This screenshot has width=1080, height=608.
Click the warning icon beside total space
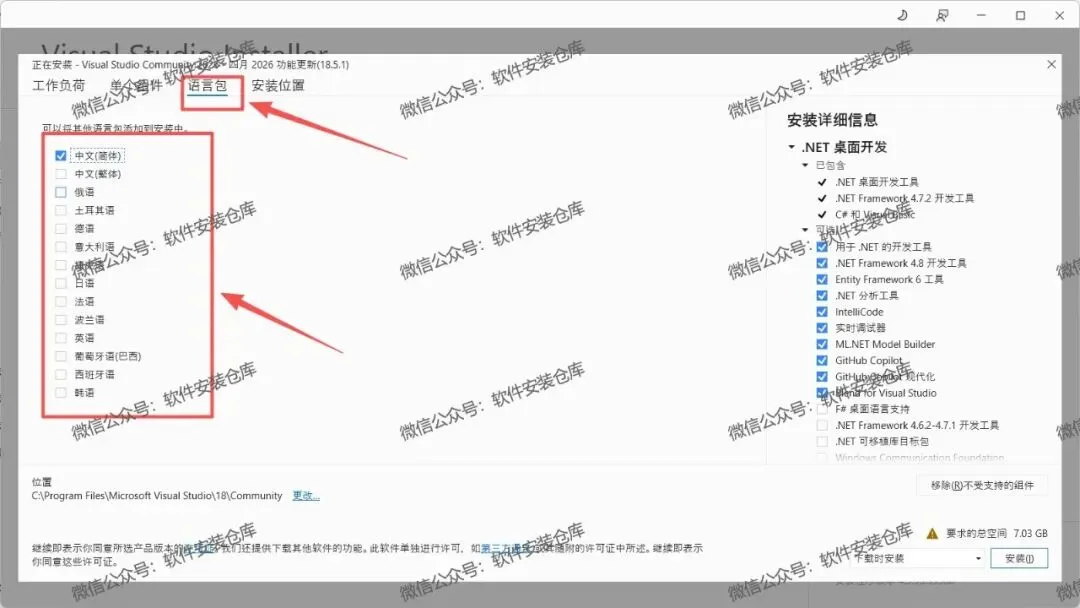pos(932,533)
